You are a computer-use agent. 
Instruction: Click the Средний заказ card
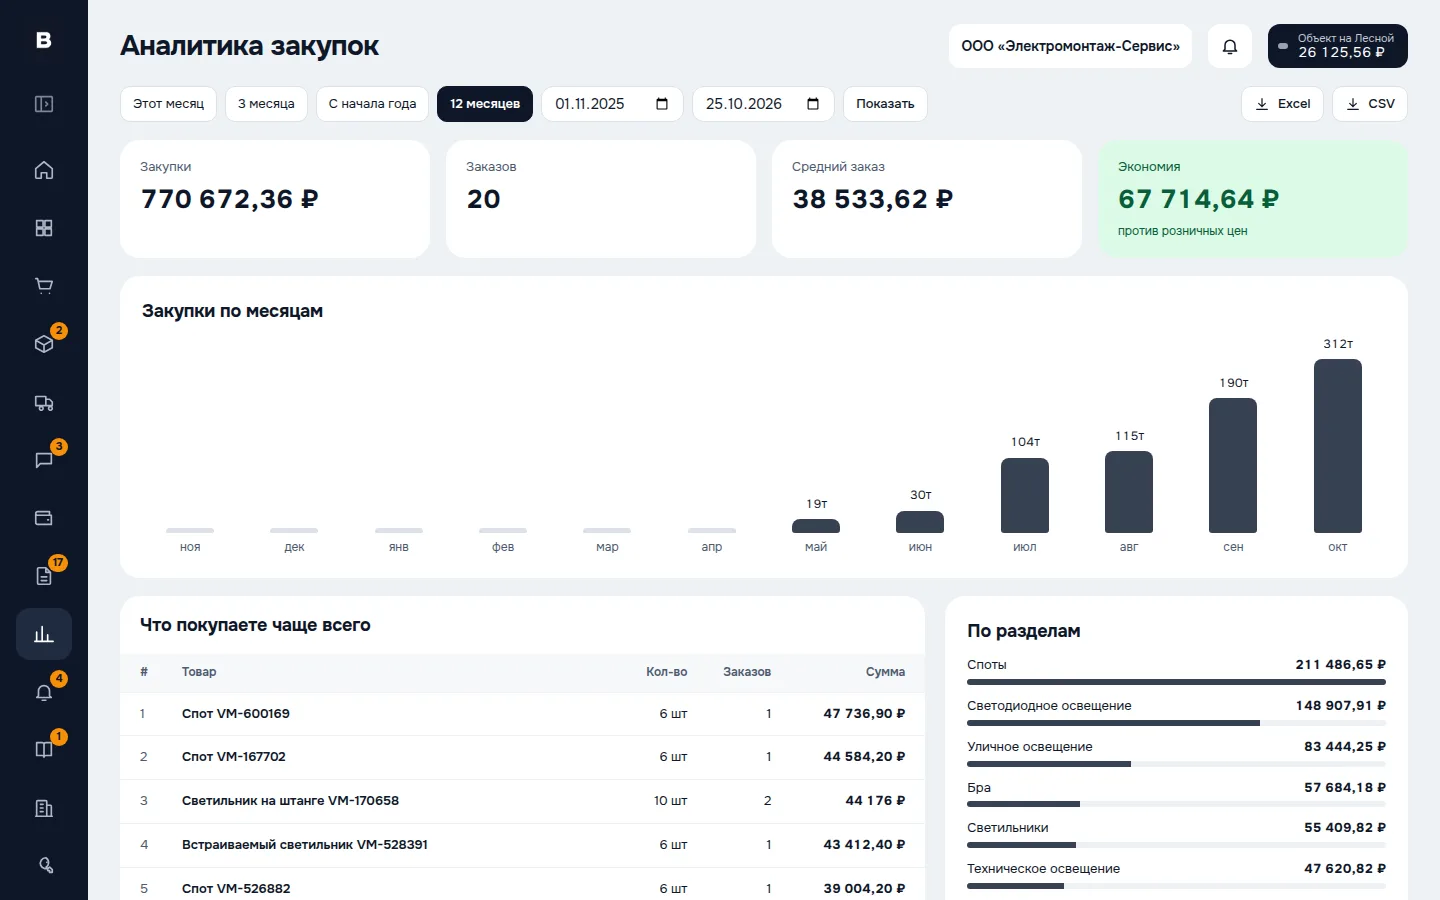(x=927, y=199)
